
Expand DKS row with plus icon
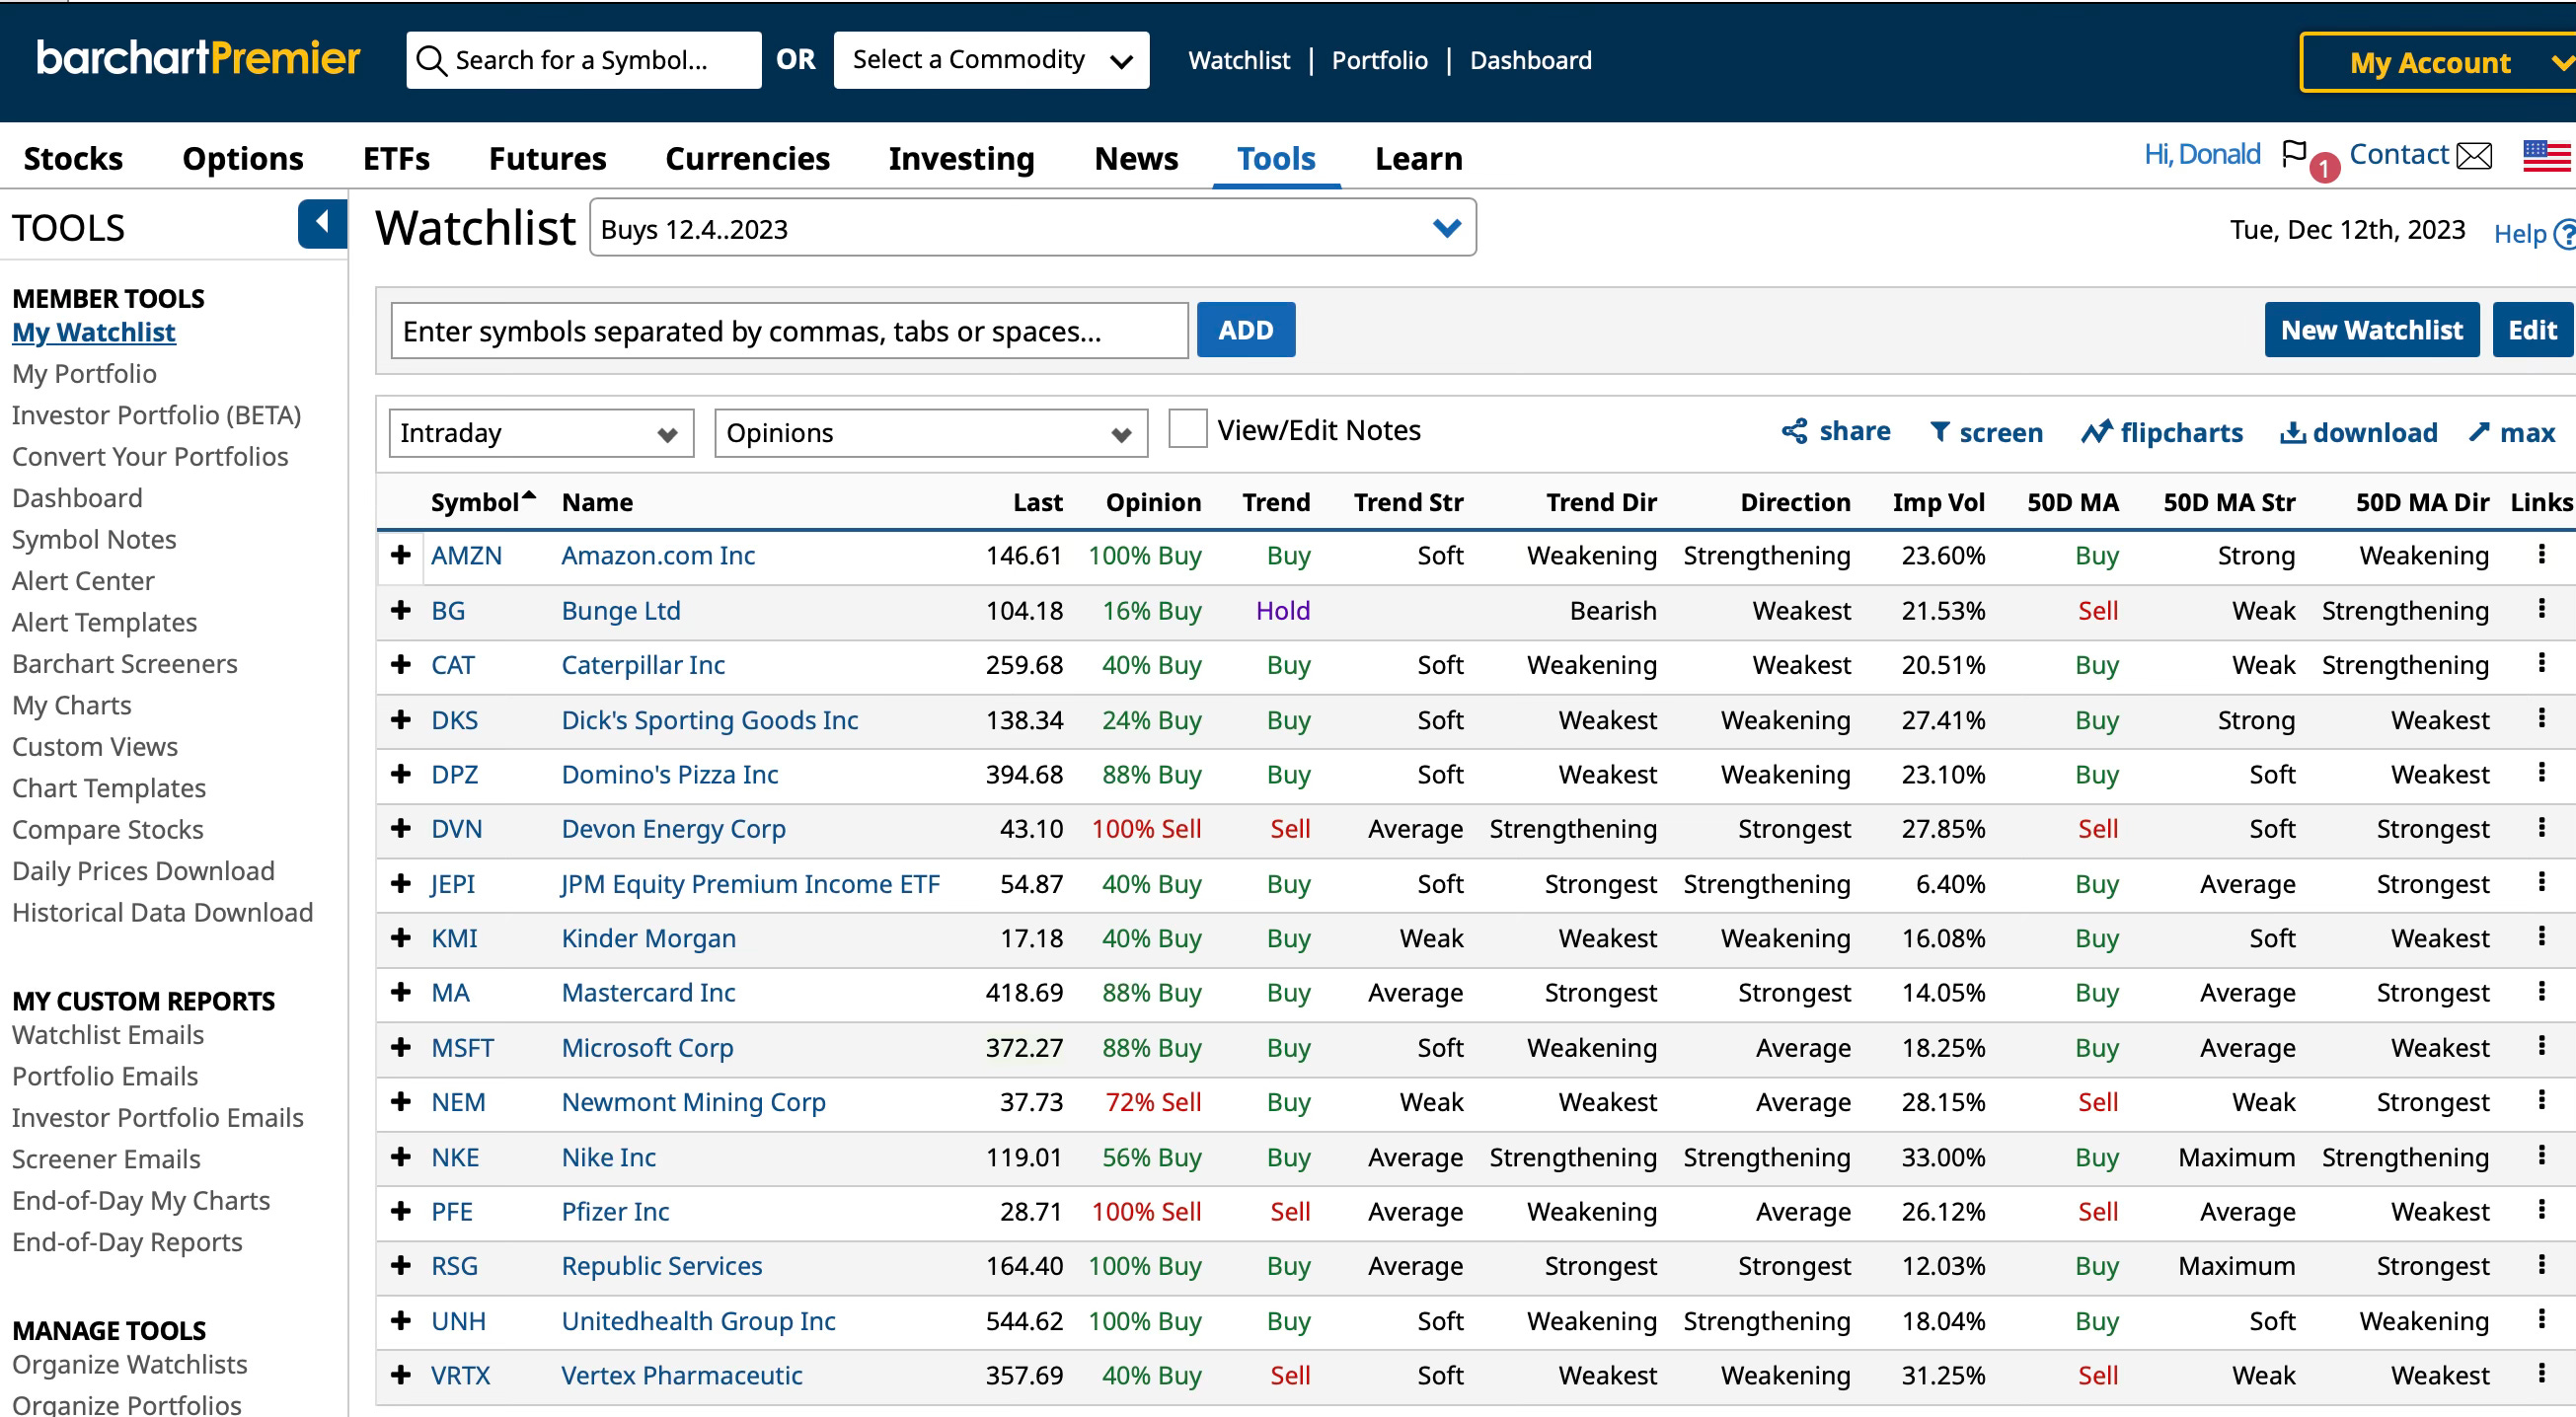401,719
